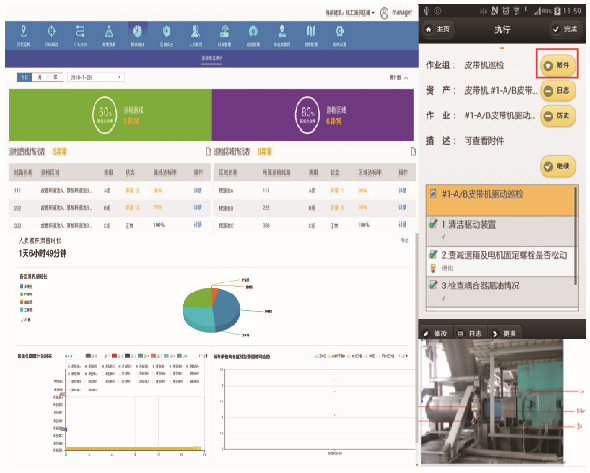
Task: Select the 月 (month) period tab
Action: point(40,77)
